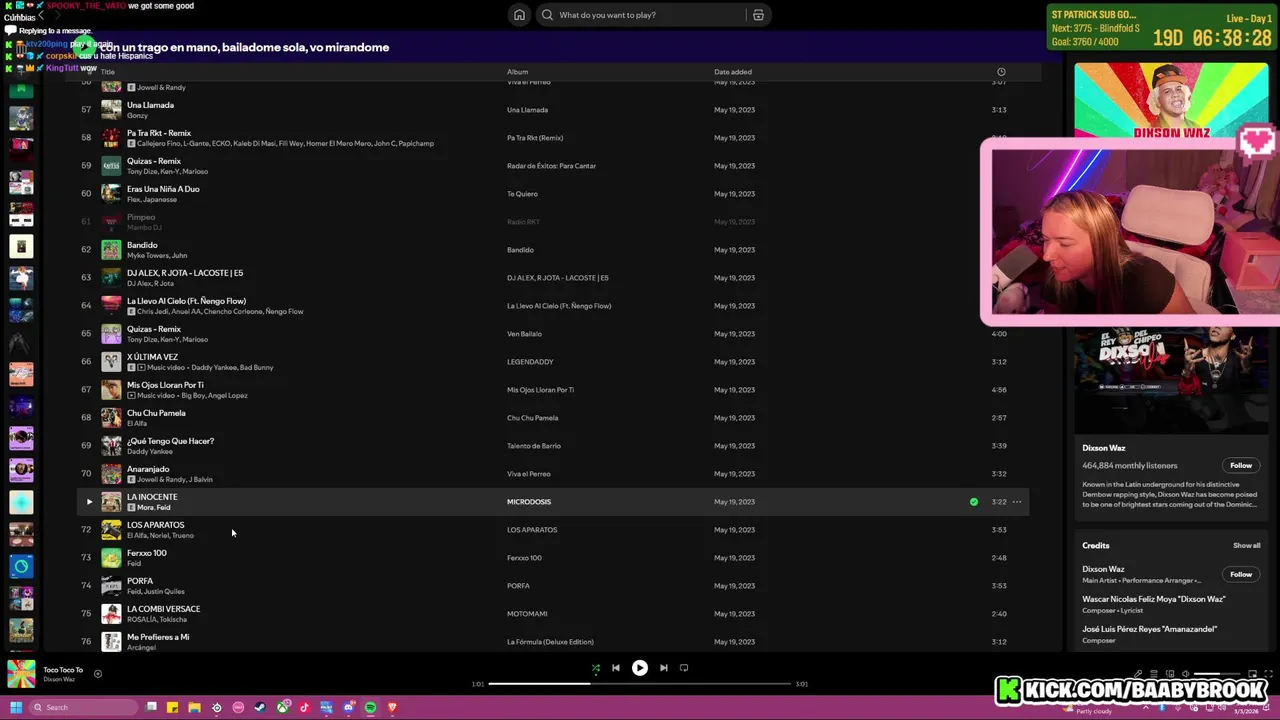The width and height of the screenshot is (1280, 720).
Task: Sort by the duration clock header icon
Action: [1001, 72]
